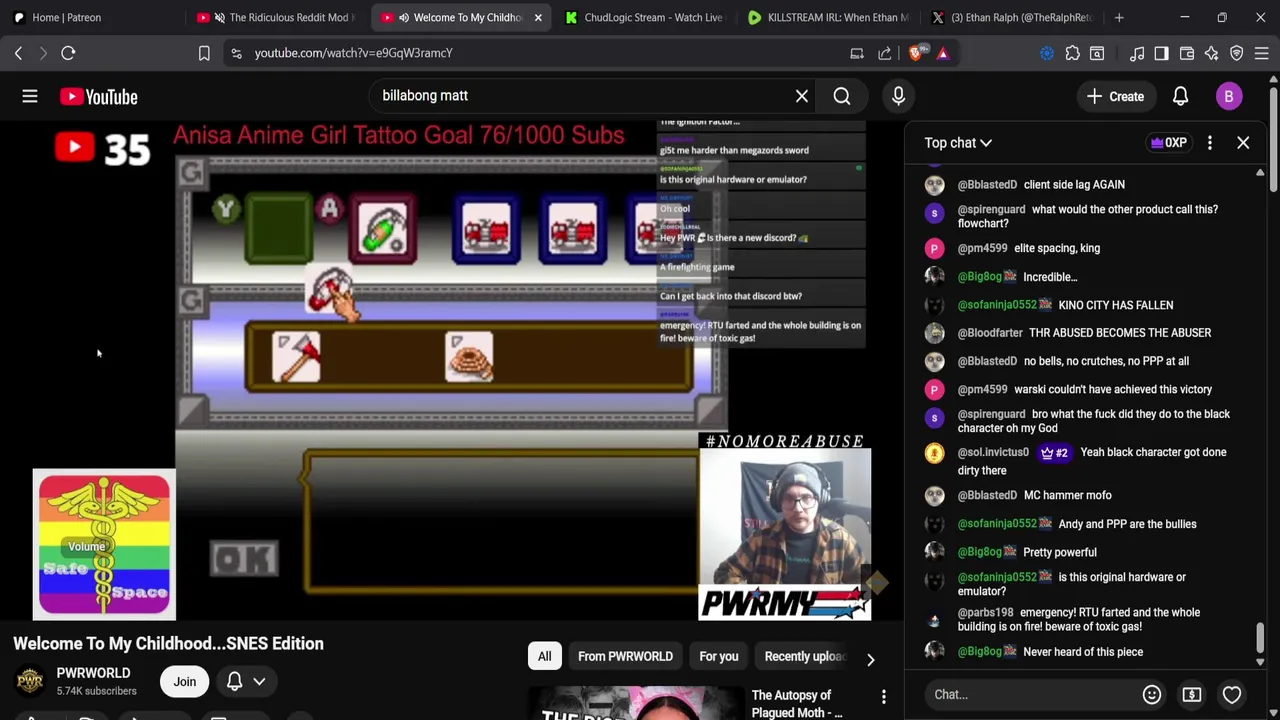The height and width of the screenshot is (720, 1280).
Task: Click the site info icon in address bar
Action: pyautogui.click(x=236, y=53)
